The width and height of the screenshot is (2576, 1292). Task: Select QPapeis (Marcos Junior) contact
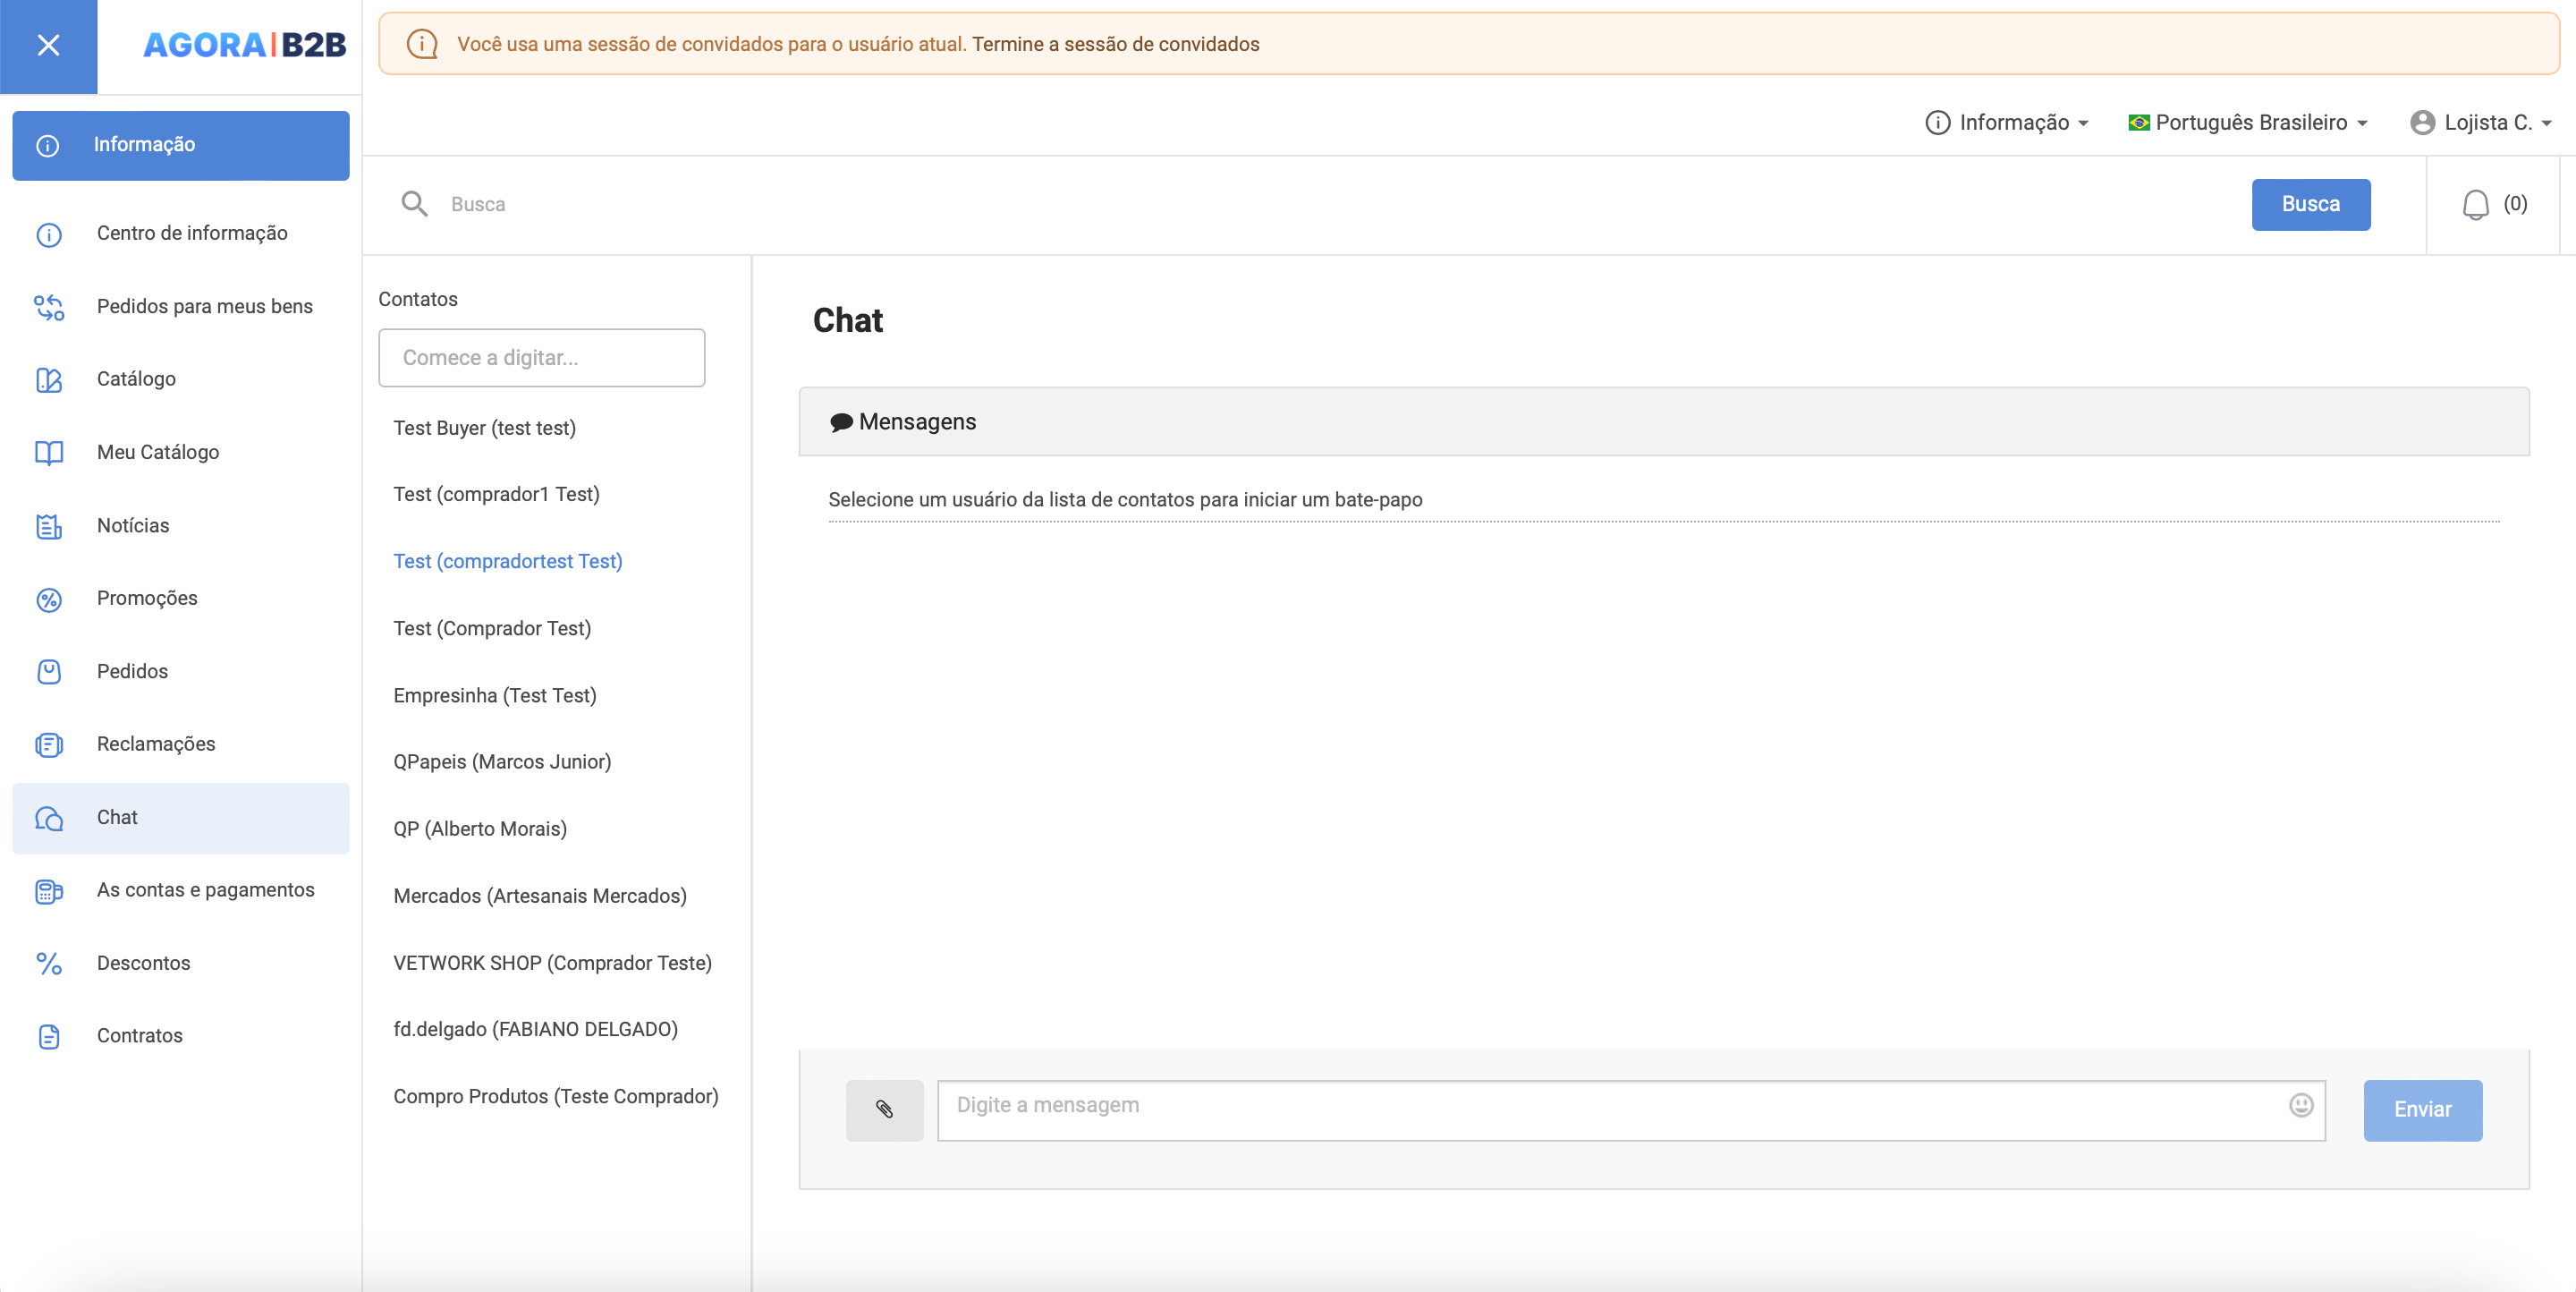[503, 761]
